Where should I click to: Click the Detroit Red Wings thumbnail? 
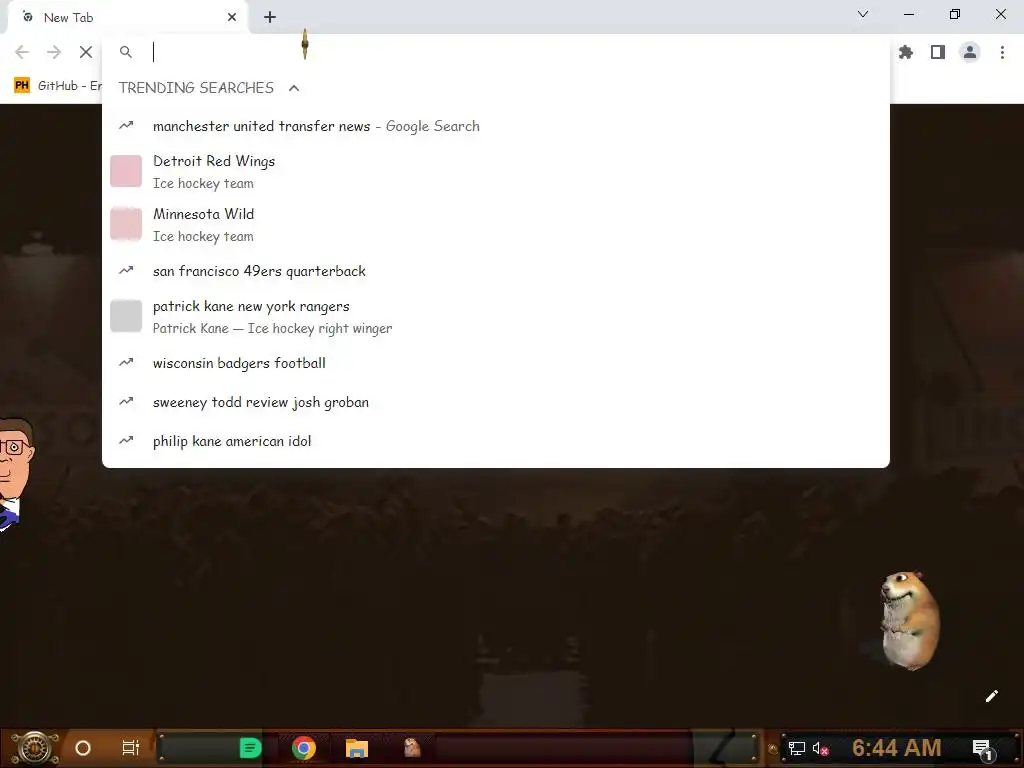point(126,171)
